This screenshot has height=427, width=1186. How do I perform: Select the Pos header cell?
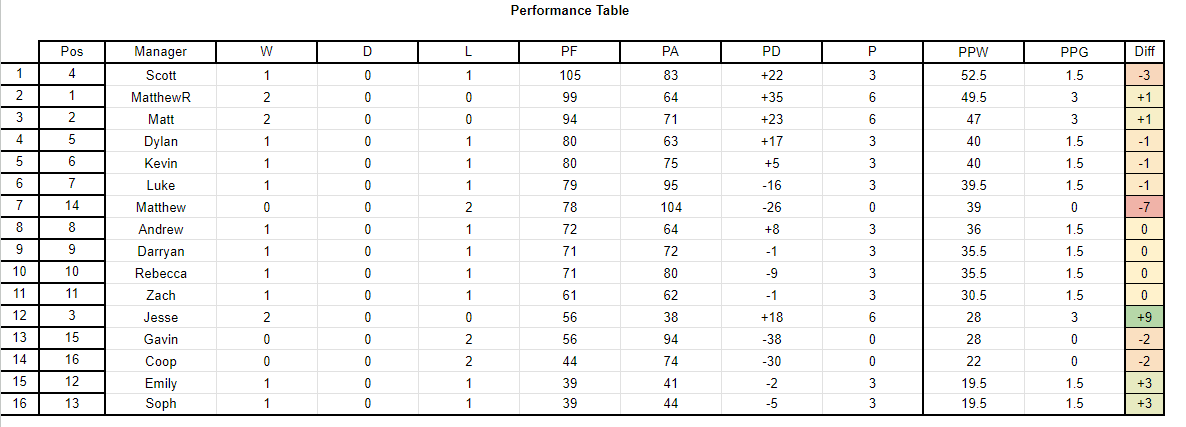(72, 51)
